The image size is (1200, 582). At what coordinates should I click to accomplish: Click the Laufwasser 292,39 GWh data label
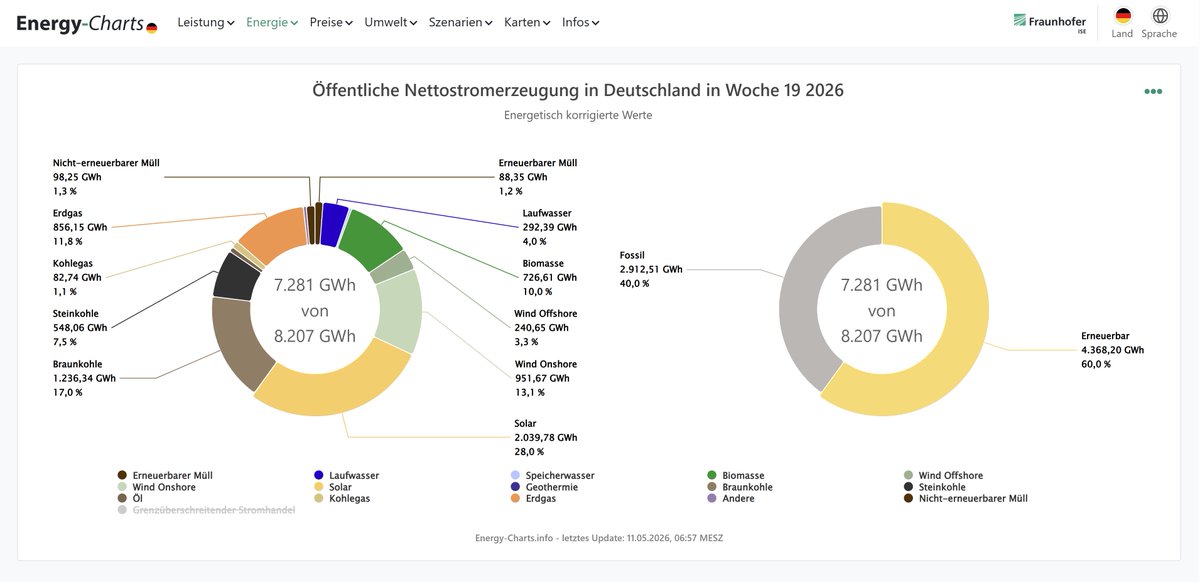[550, 227]
